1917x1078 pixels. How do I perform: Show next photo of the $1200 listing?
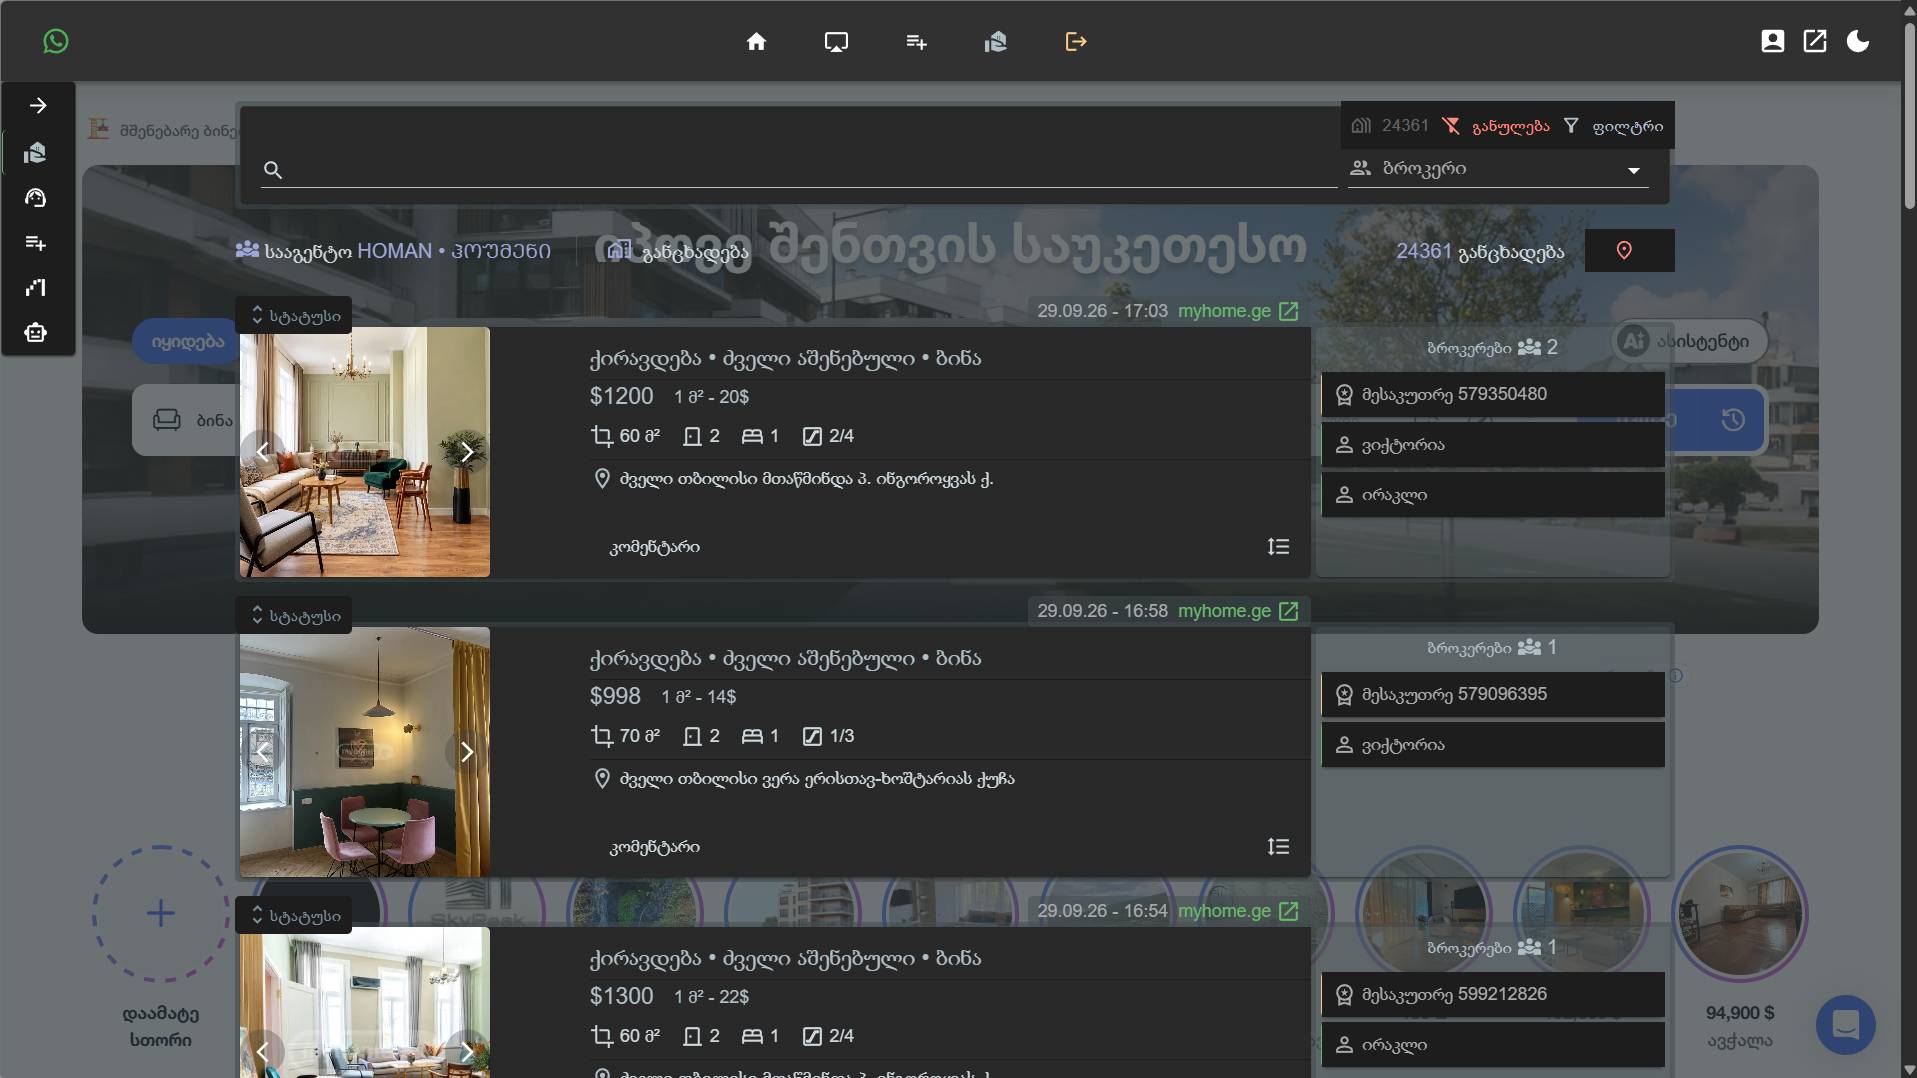(x=467, y=452)
